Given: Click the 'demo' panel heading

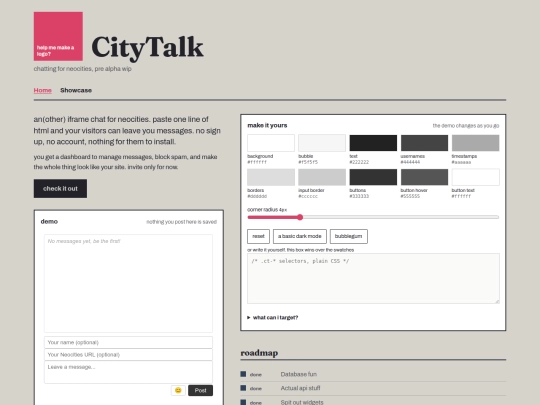Looking at the screenshot, I should coord(49,221).
